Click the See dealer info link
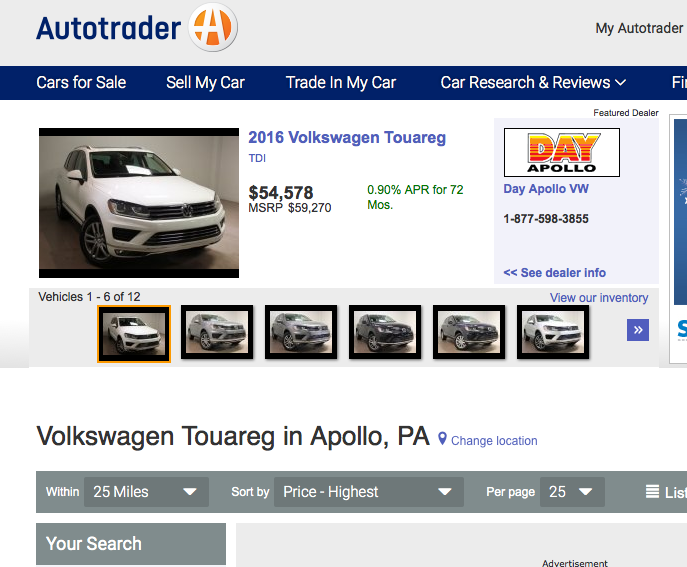 click(554, 273)
